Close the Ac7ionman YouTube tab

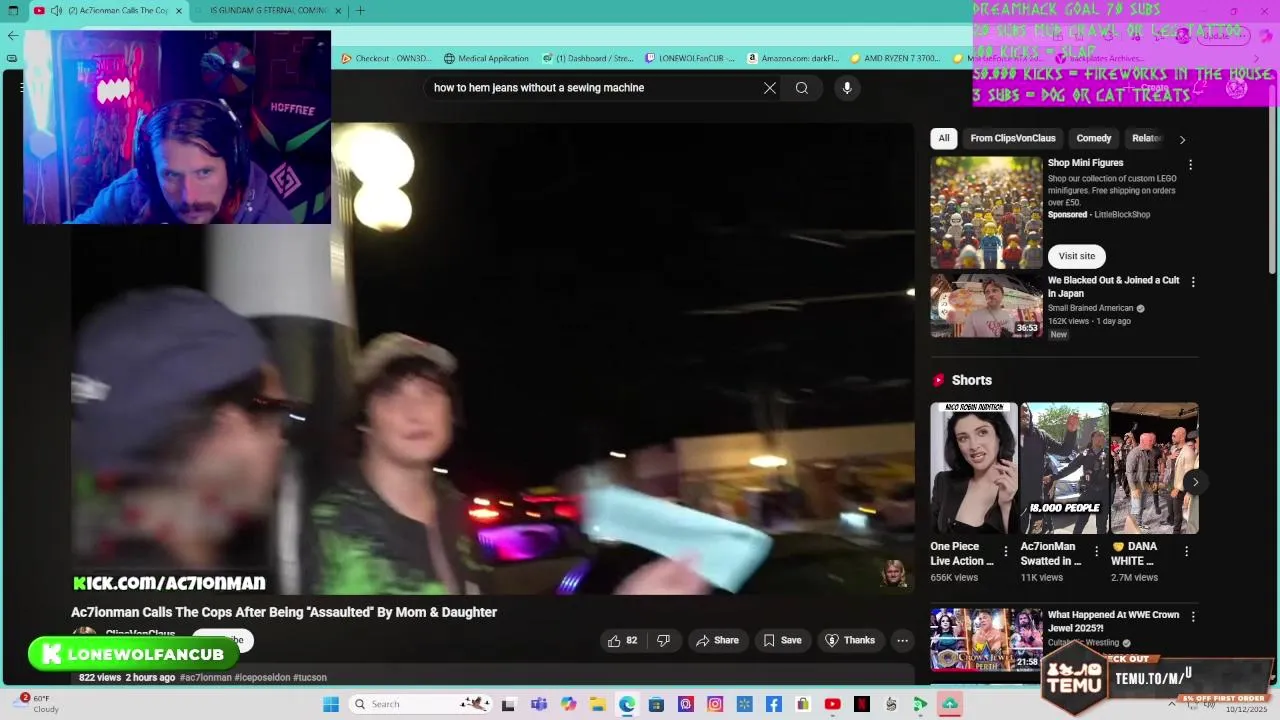click(179, 11)
